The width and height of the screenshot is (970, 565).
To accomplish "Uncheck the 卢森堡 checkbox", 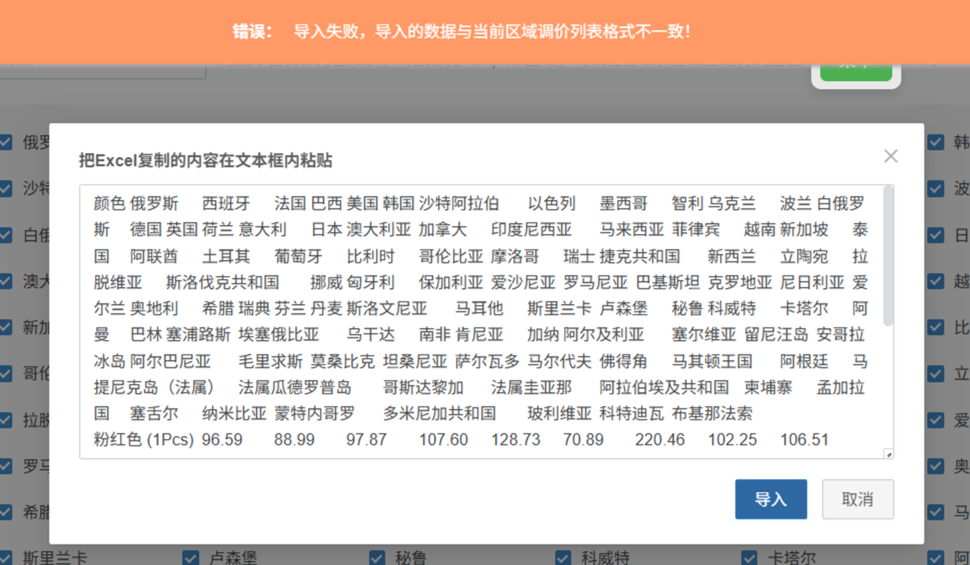I will point(191,557).
